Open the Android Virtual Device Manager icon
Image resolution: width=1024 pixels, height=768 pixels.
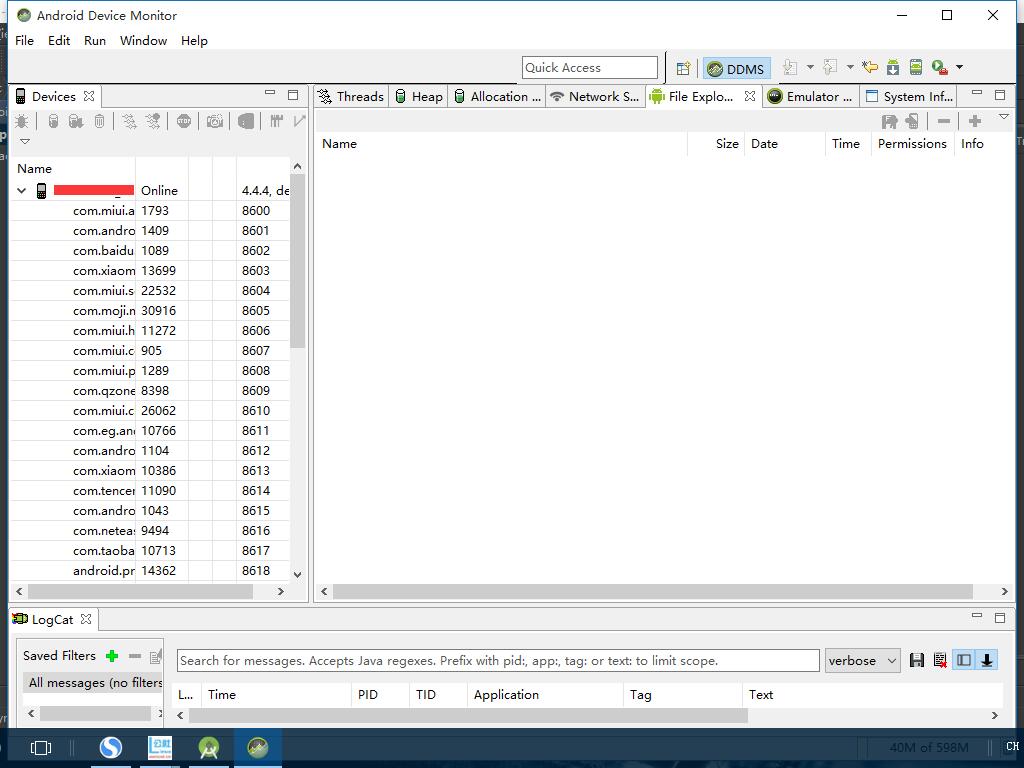click(x=916, y=67)
